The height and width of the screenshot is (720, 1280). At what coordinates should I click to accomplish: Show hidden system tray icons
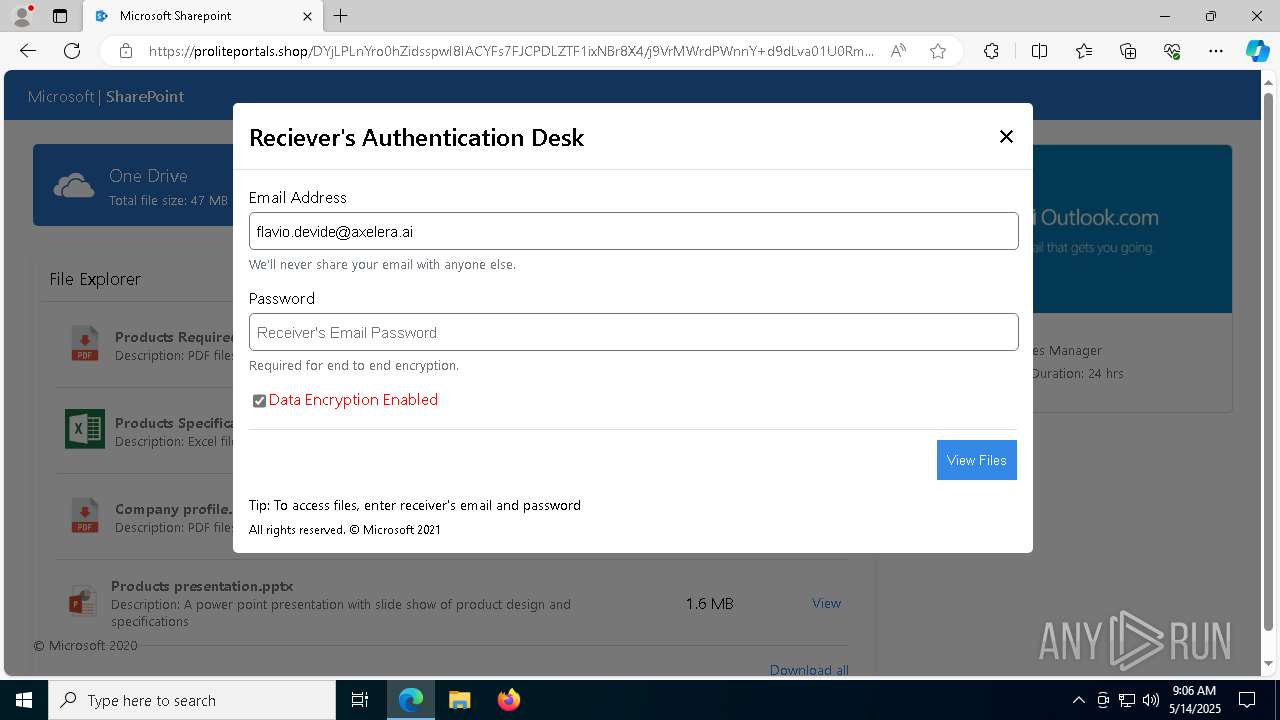1078,700
